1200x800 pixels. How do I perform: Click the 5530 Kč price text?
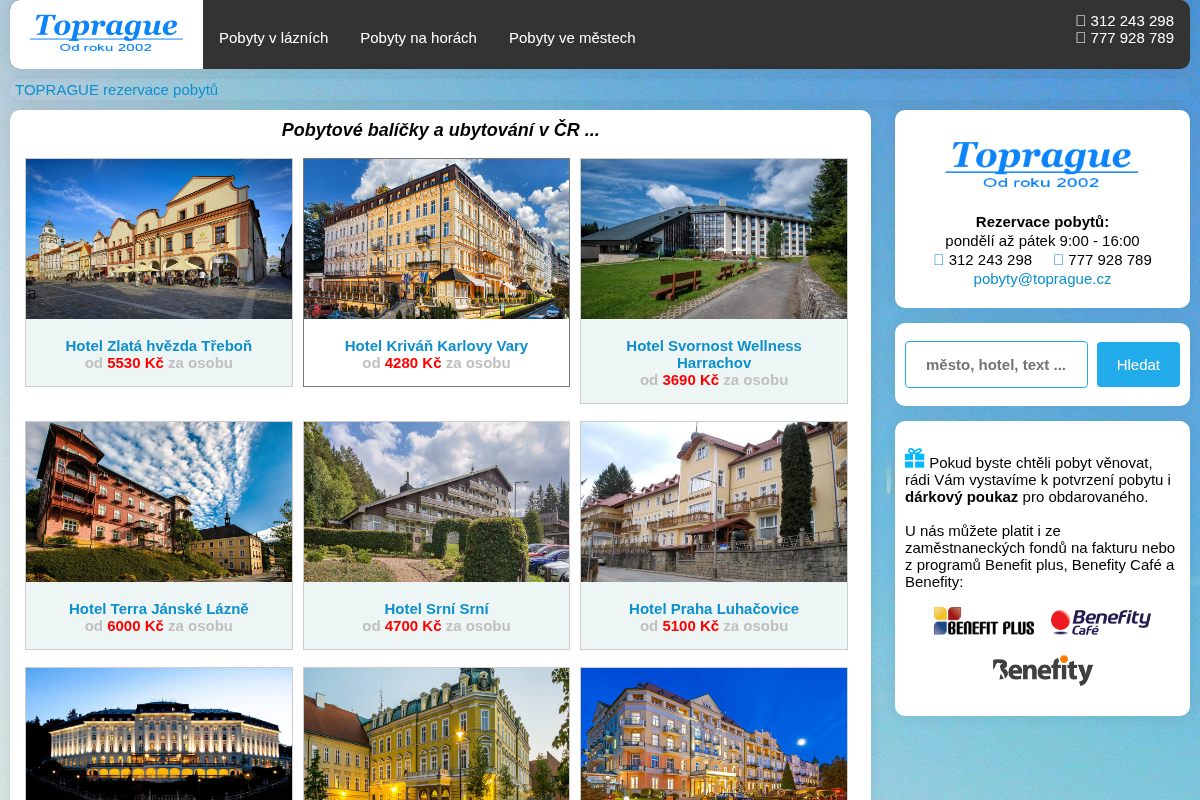click(x=135, y=362)
